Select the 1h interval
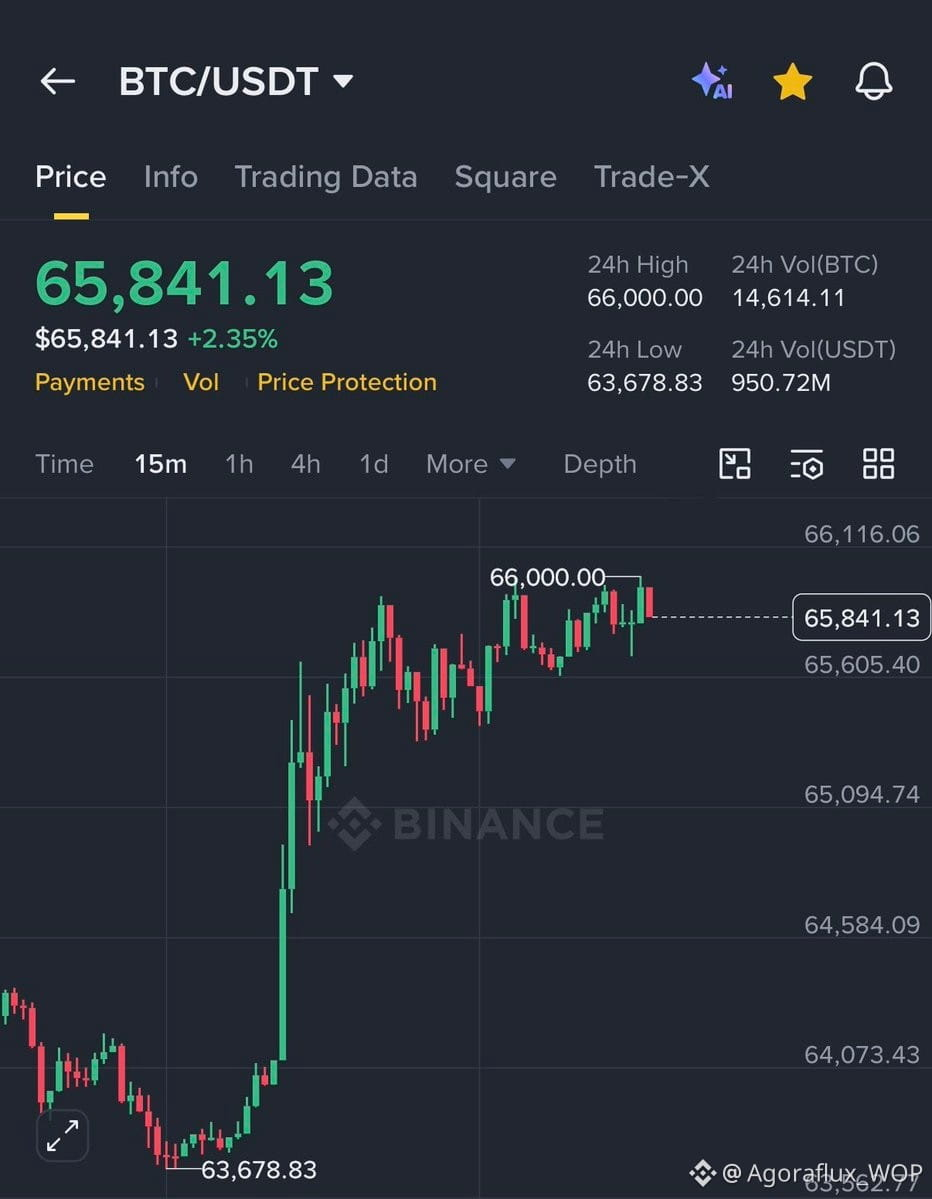 click(x=239, y=464)
